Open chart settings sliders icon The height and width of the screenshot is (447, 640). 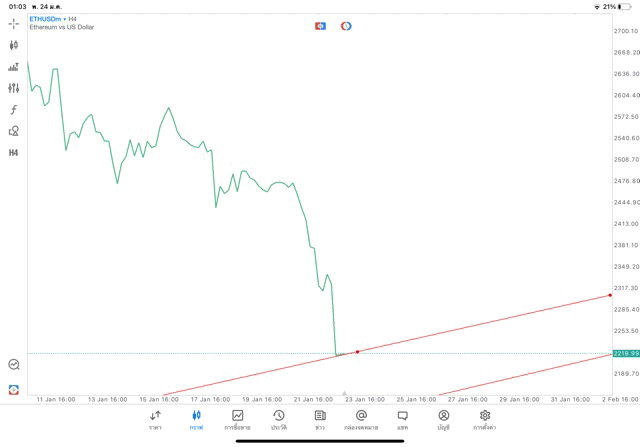[x=14, y=88]
